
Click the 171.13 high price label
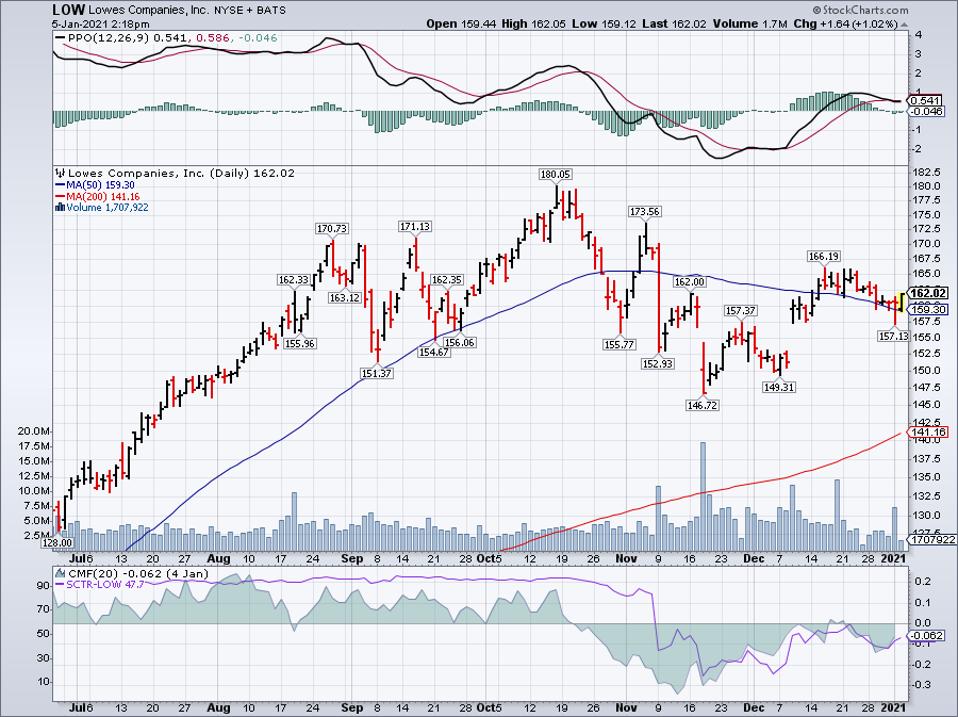[415, 226]
